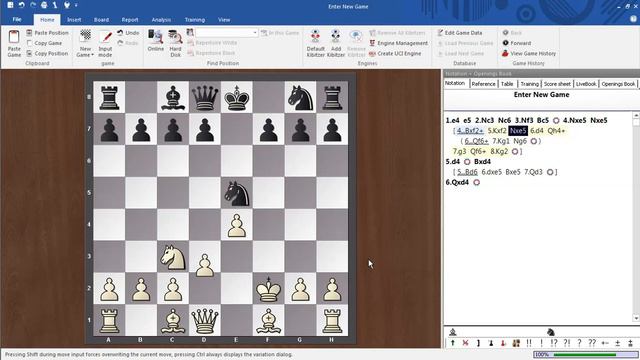
Task: Open the New Game dropdown
Action: click(x=85, y=43)
